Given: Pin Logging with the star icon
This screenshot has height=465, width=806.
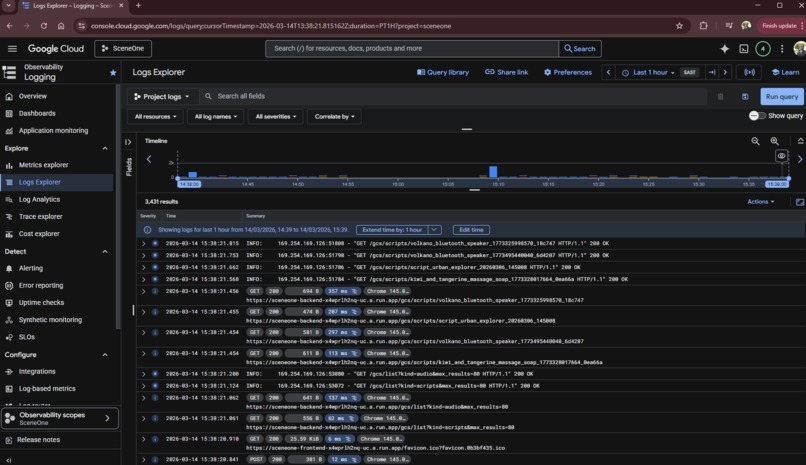Looking at the screenshot, I should tap(113, 72).
